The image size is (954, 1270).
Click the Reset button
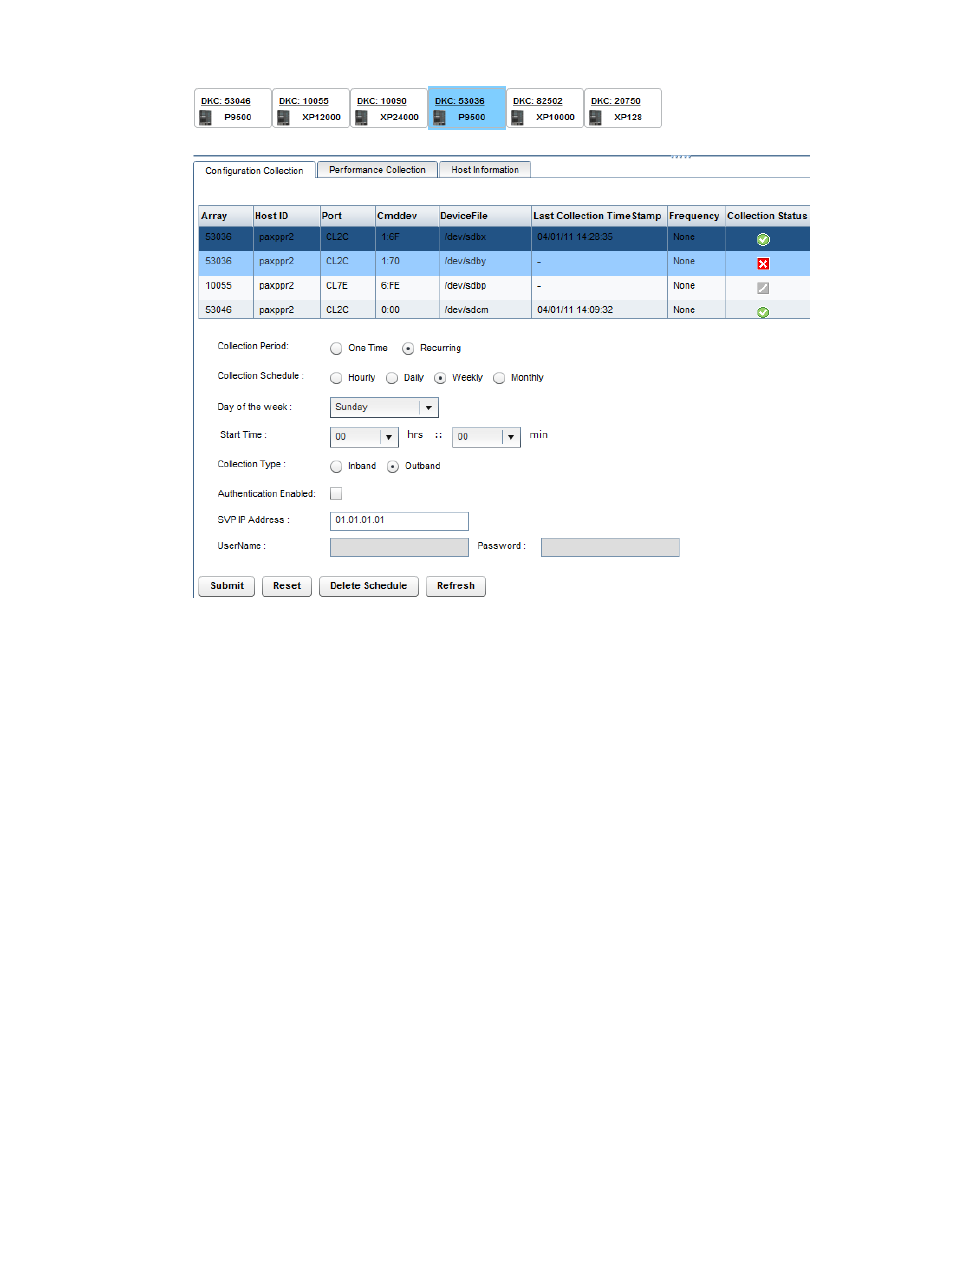[x=287, y=586]
